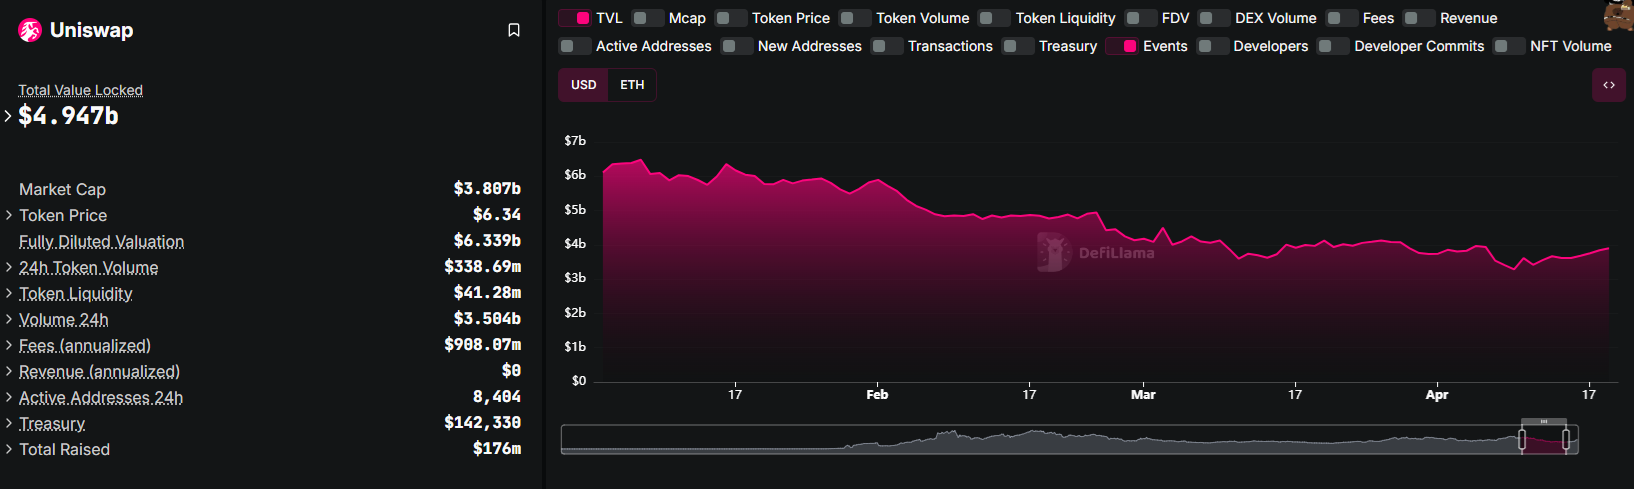This screenshot has height=489, width=1634.
Task: Turn on the DEX Volume toggle
Action: 1213,18
